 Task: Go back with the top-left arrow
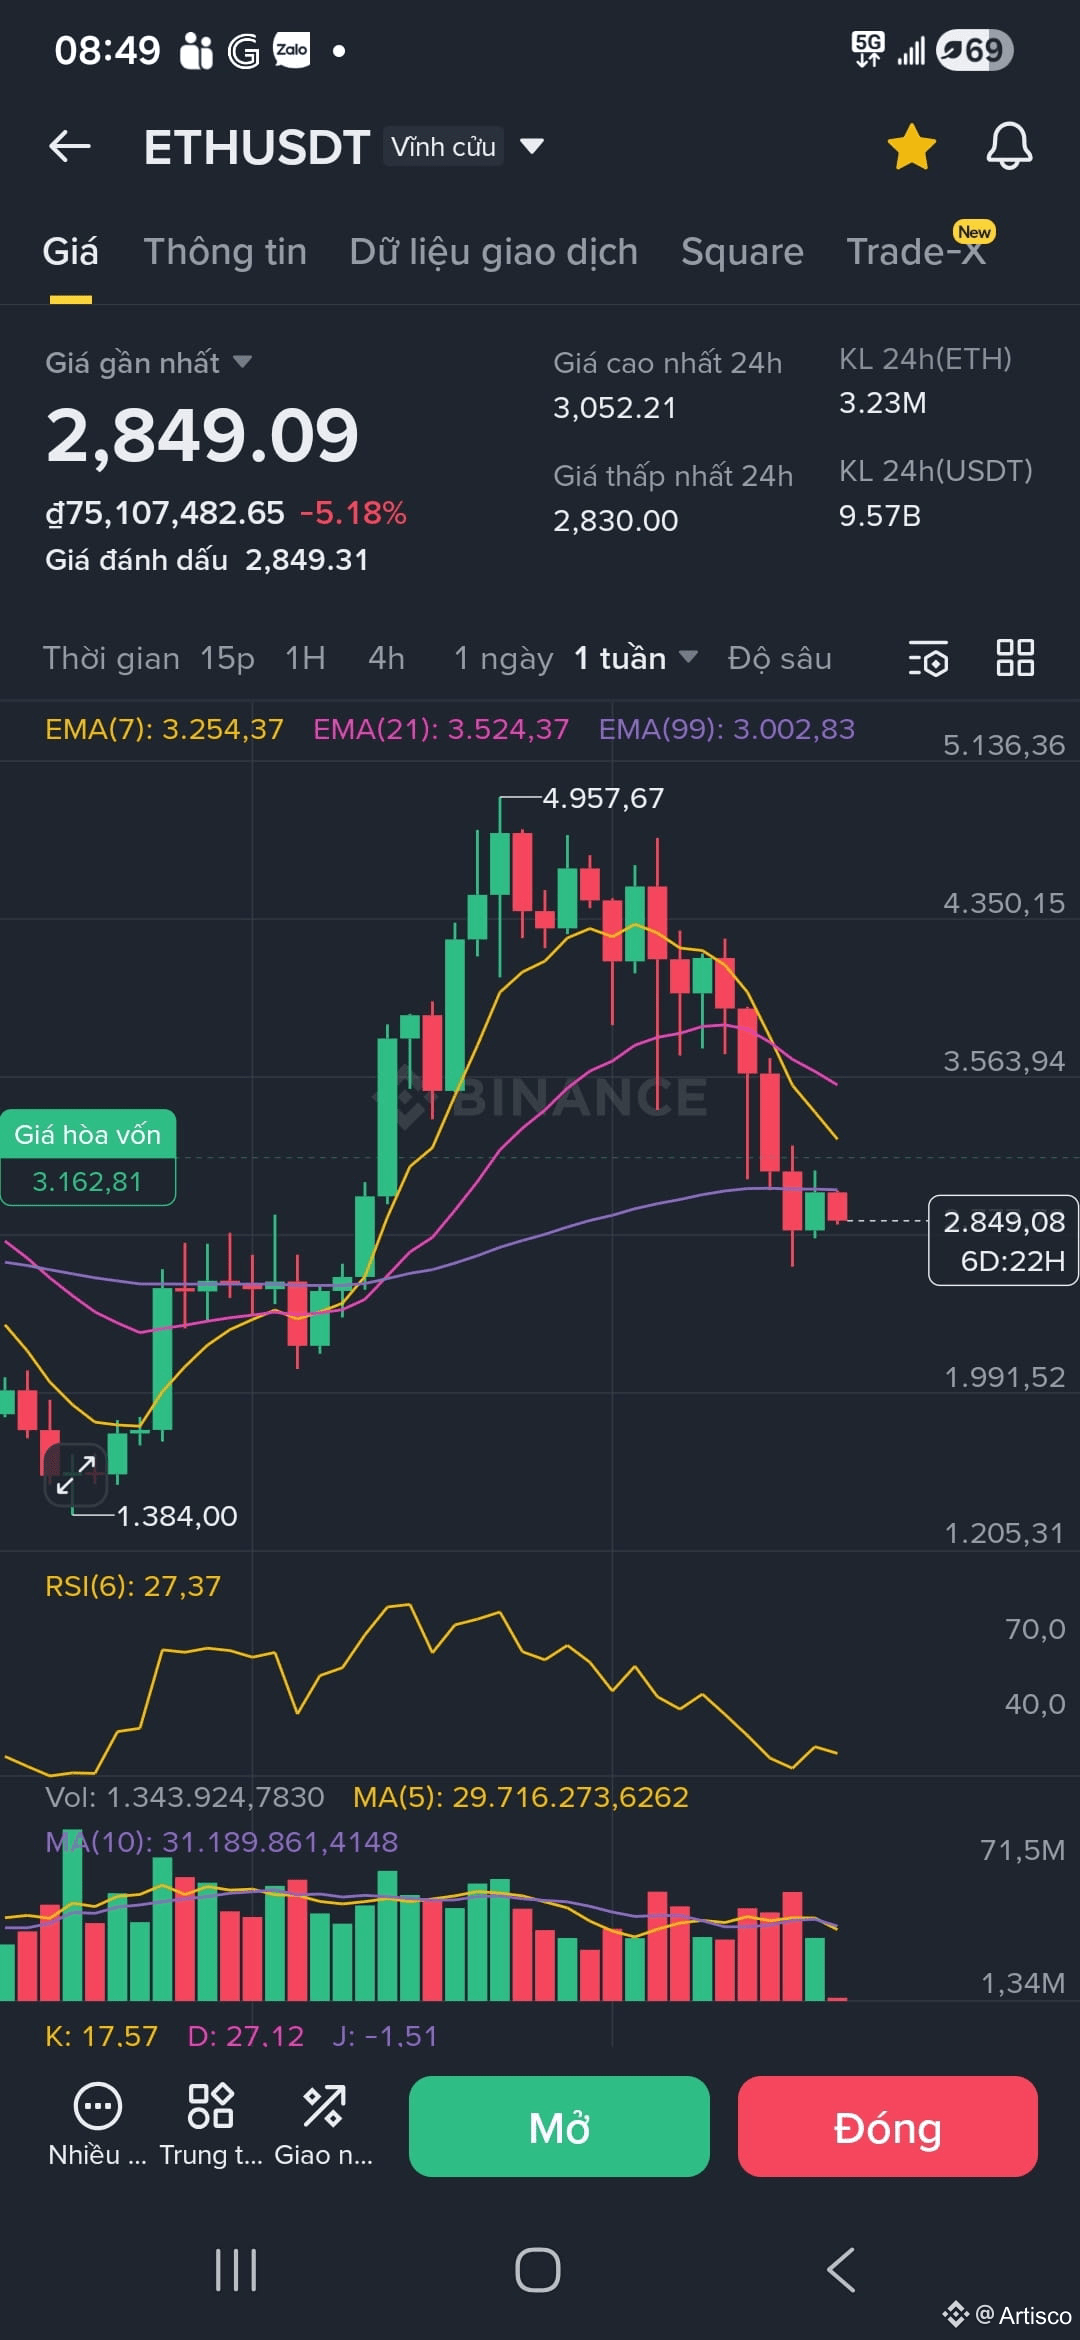click(x=70, y=147)
